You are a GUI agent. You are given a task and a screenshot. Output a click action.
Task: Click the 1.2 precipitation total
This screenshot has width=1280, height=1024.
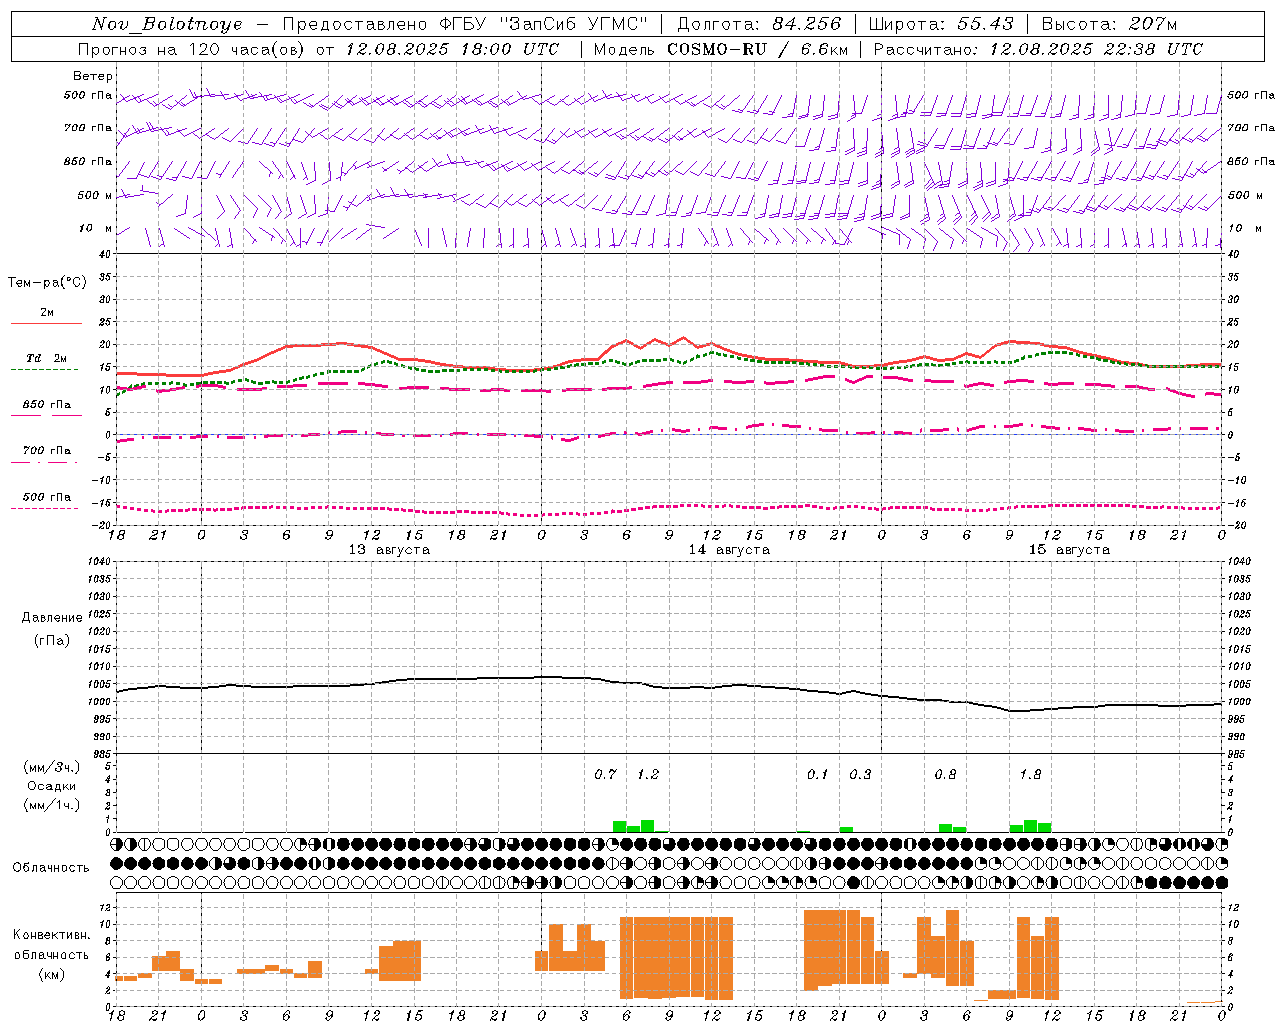coord(648,774)
